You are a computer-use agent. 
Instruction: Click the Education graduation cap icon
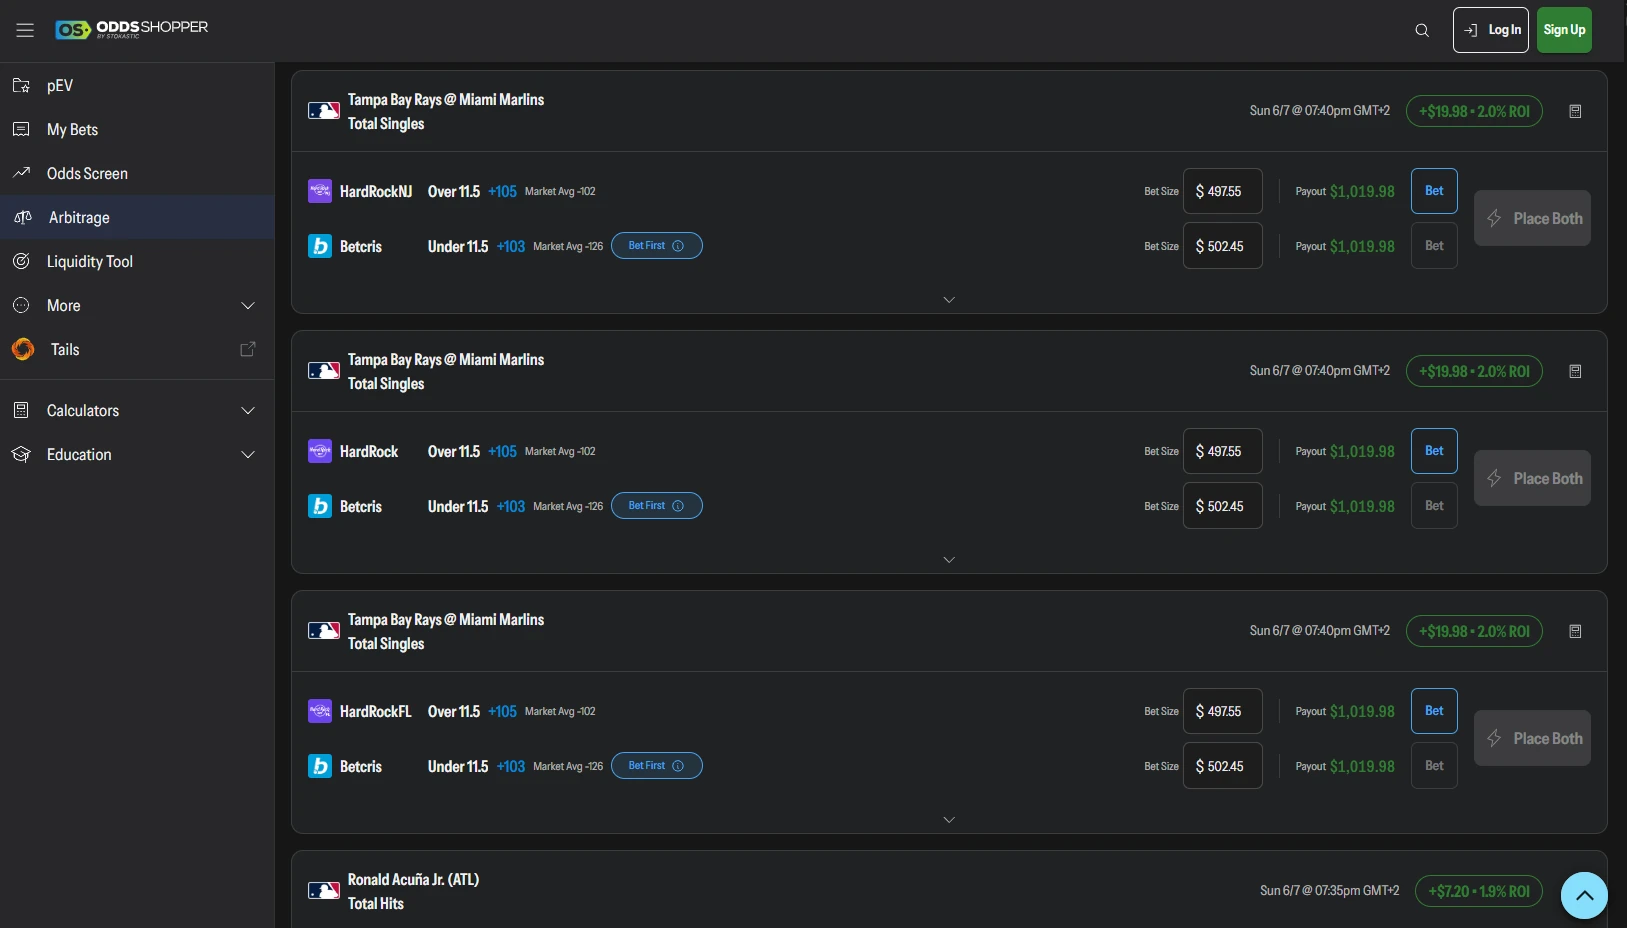click(21, 454)
